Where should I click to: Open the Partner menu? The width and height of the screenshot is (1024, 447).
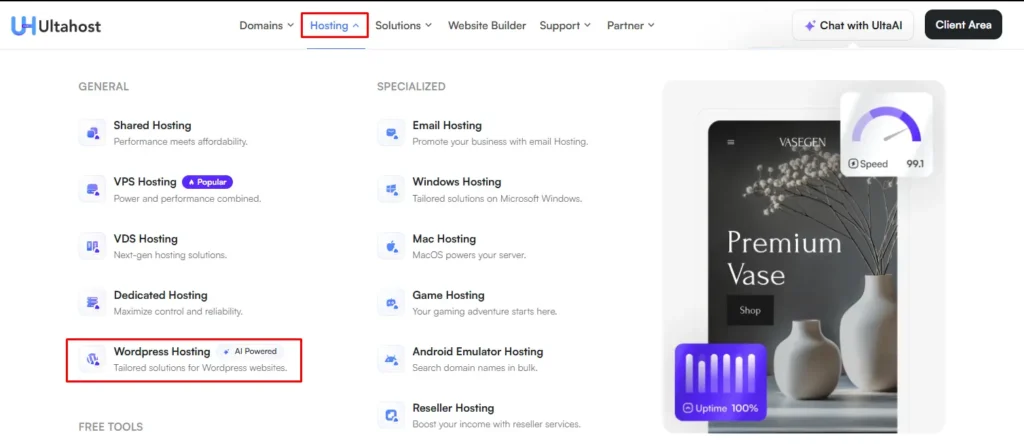(631, 25)
